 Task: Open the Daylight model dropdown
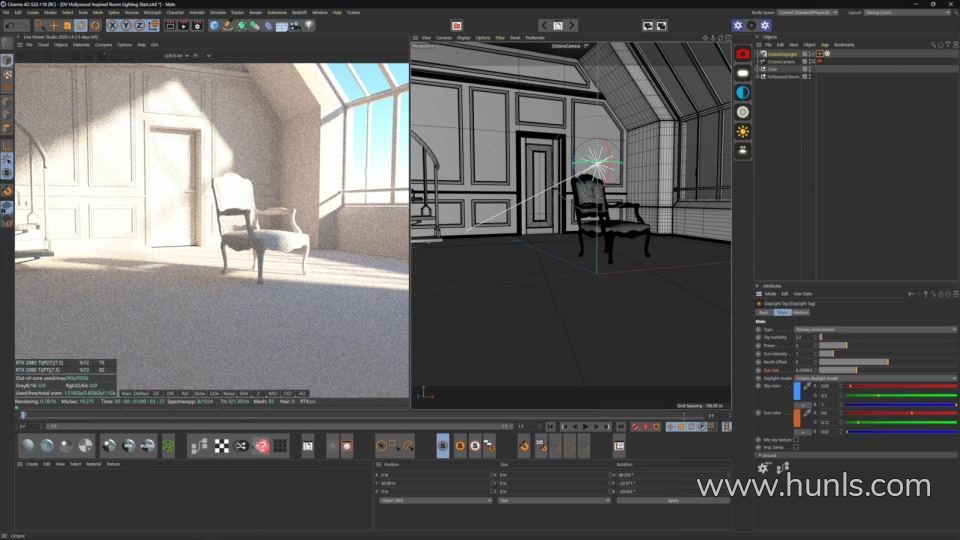875,378
